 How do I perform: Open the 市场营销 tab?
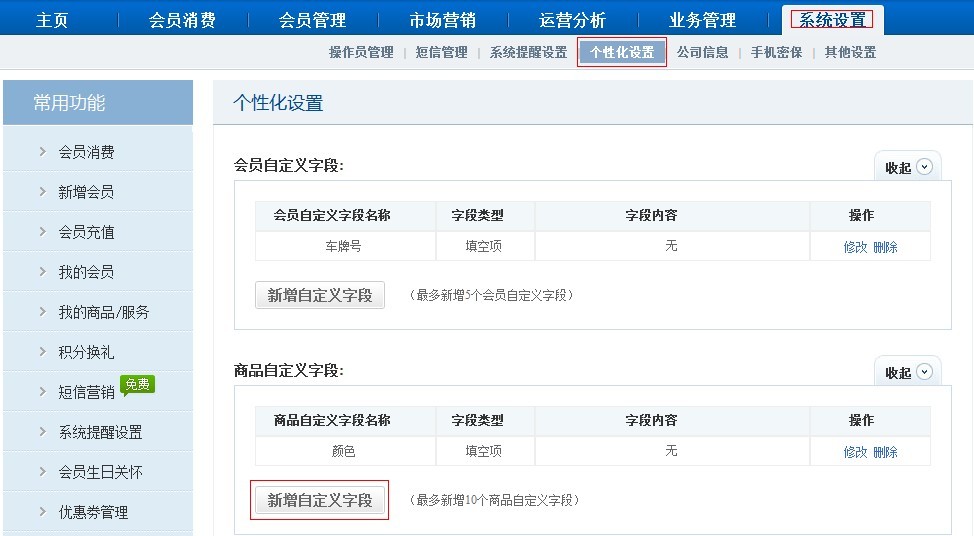coord(442,20)
